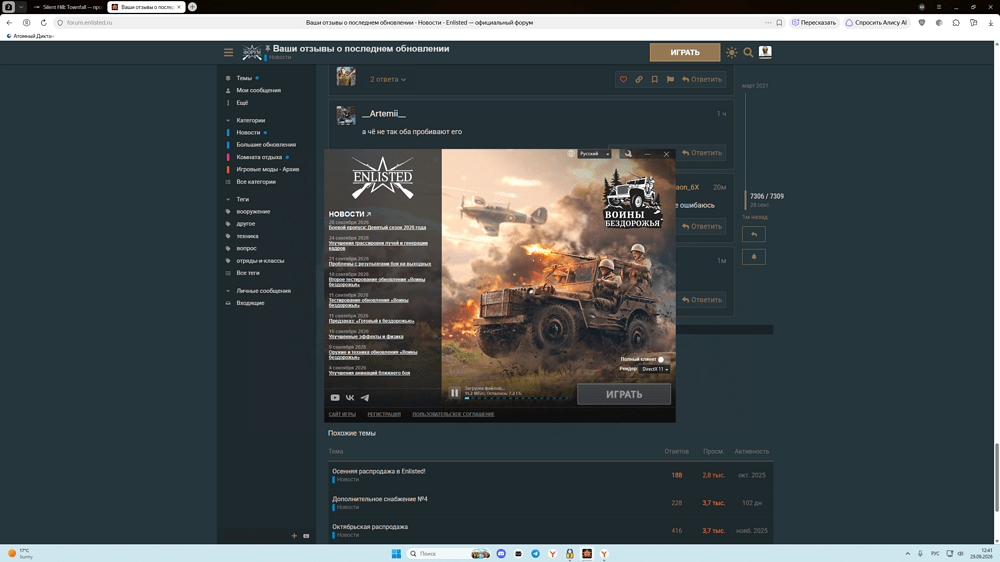Open the user avatar menu in forum header
Screen dimensions: 1000x562
[765, 52]
